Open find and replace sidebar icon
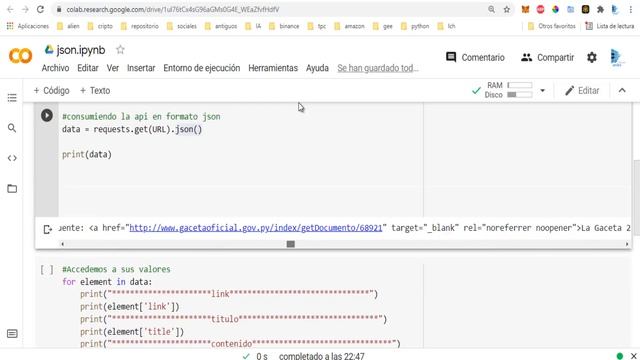Screen dimensions: 640x360 pyautogui.click(x=12, y=128)
